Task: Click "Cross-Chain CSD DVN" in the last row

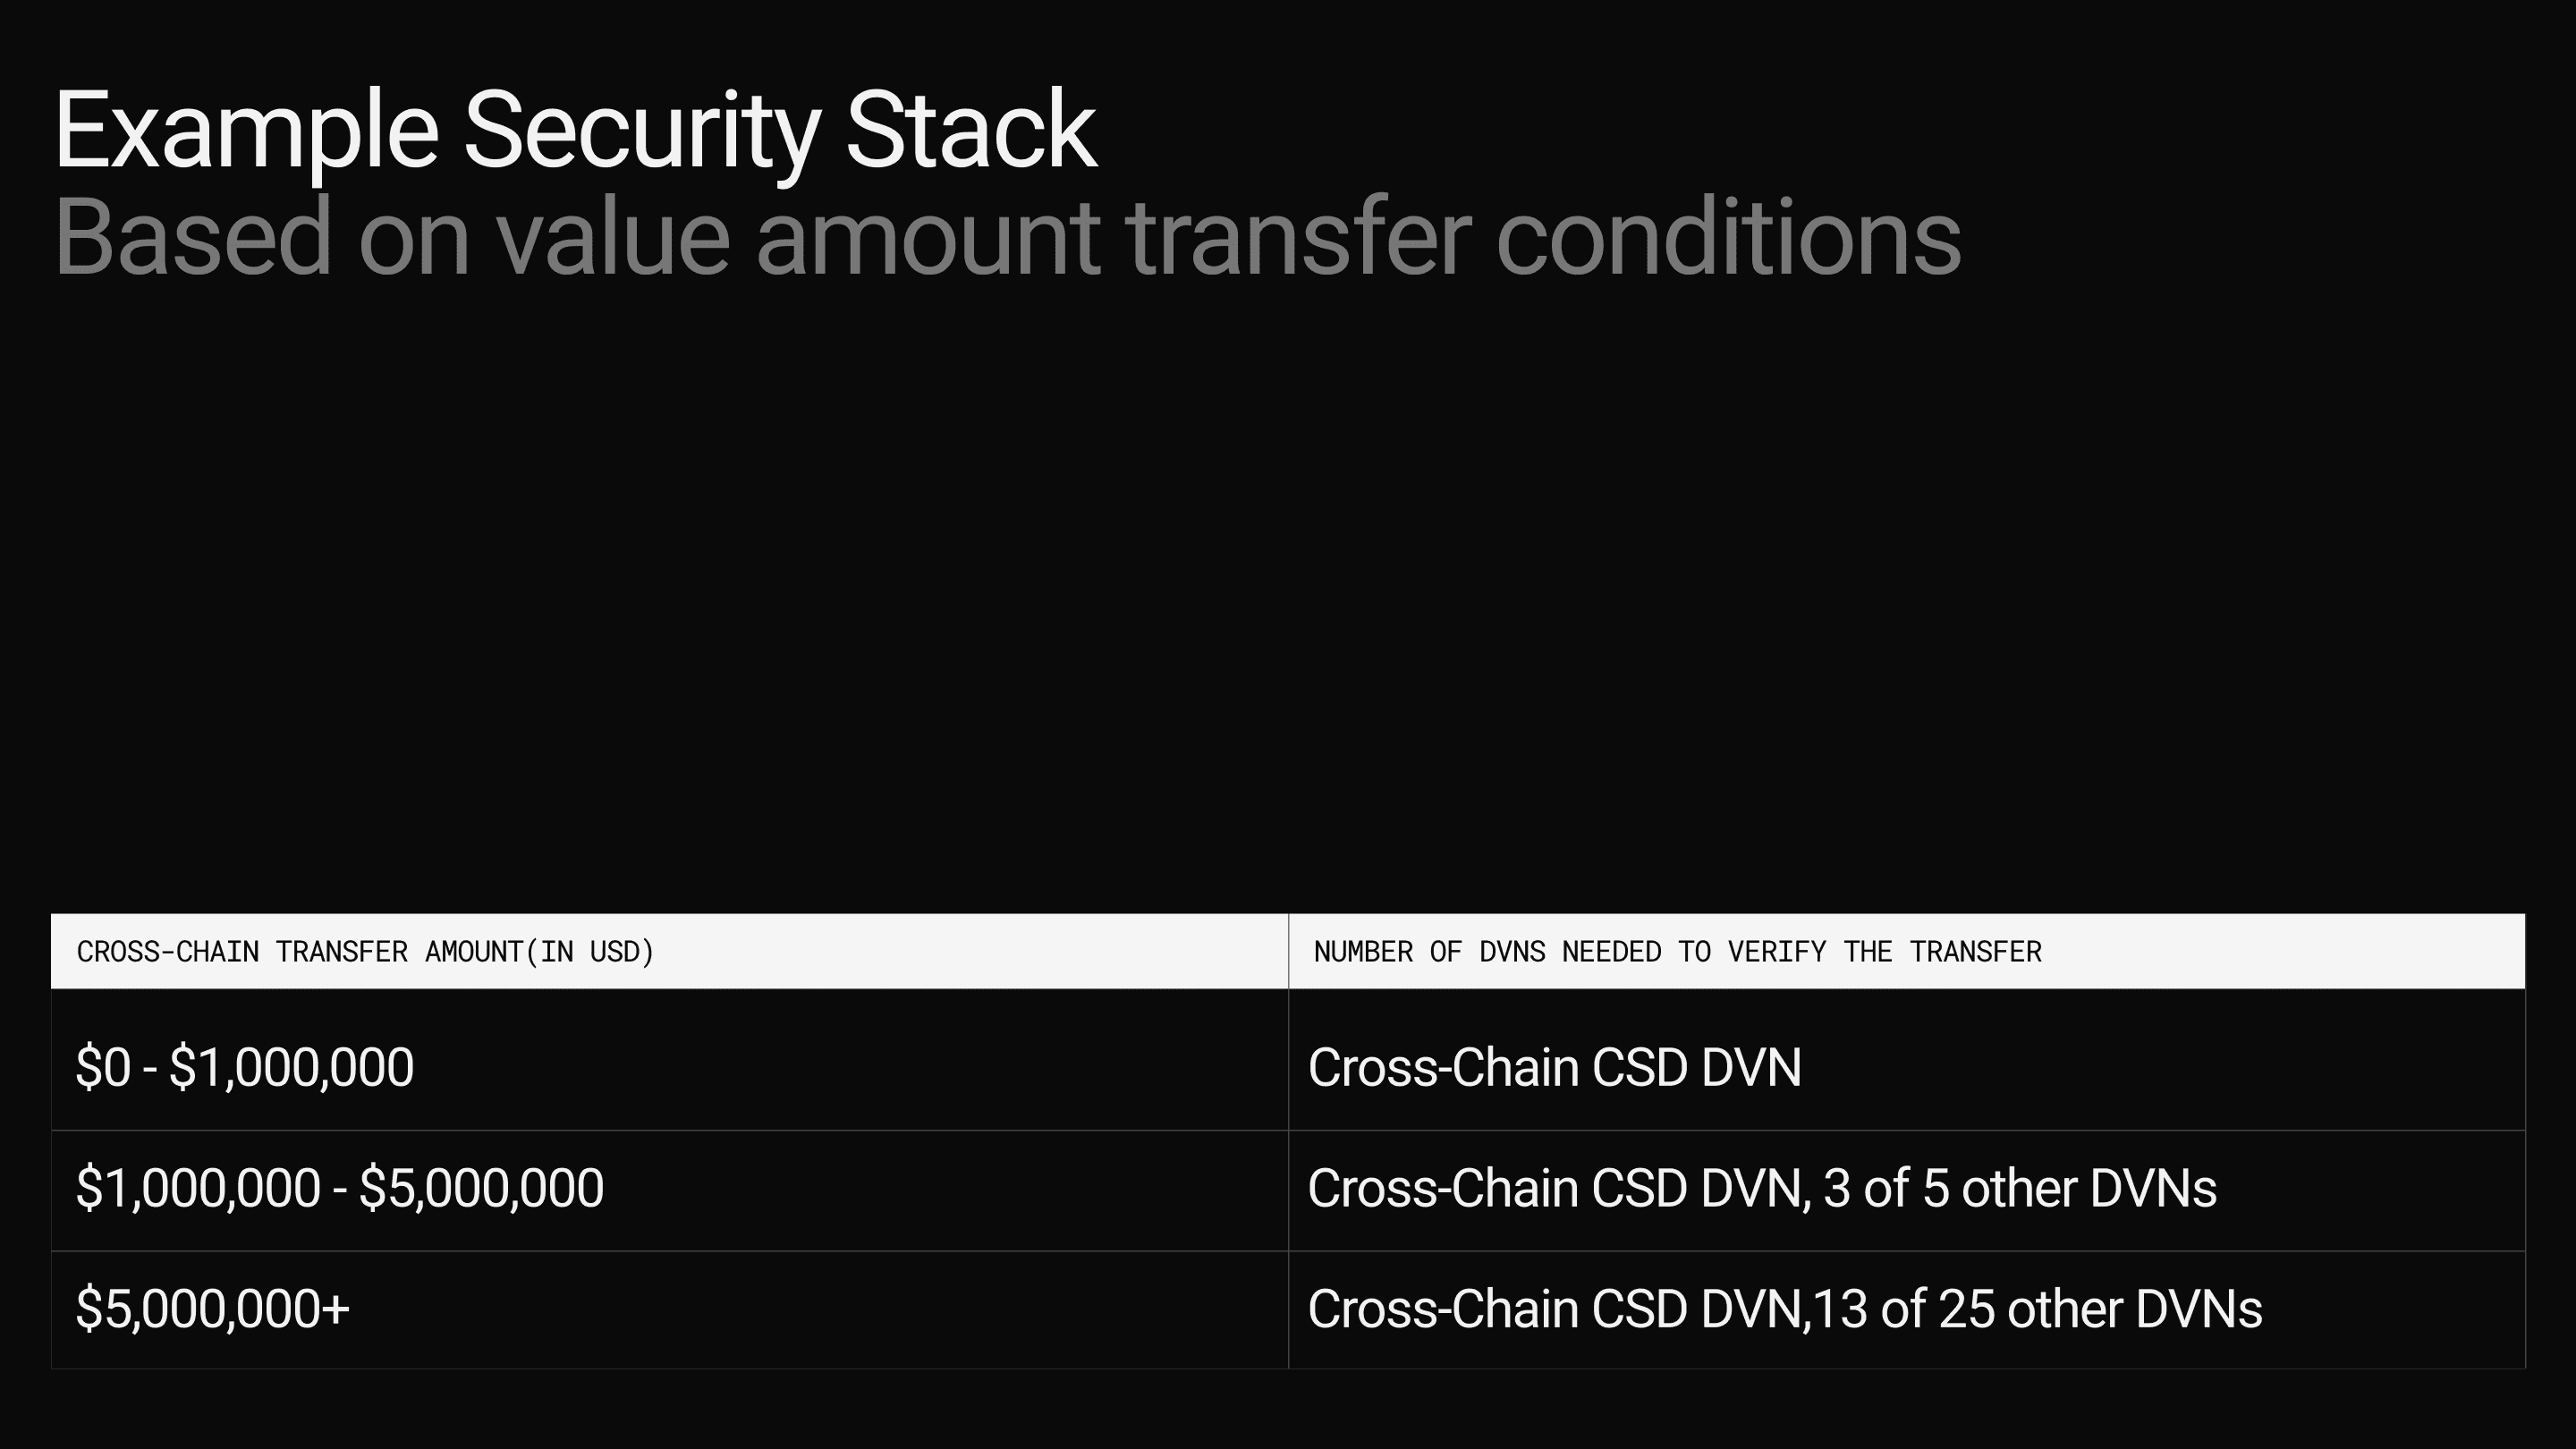Action: click(x=1556, y=1309)
